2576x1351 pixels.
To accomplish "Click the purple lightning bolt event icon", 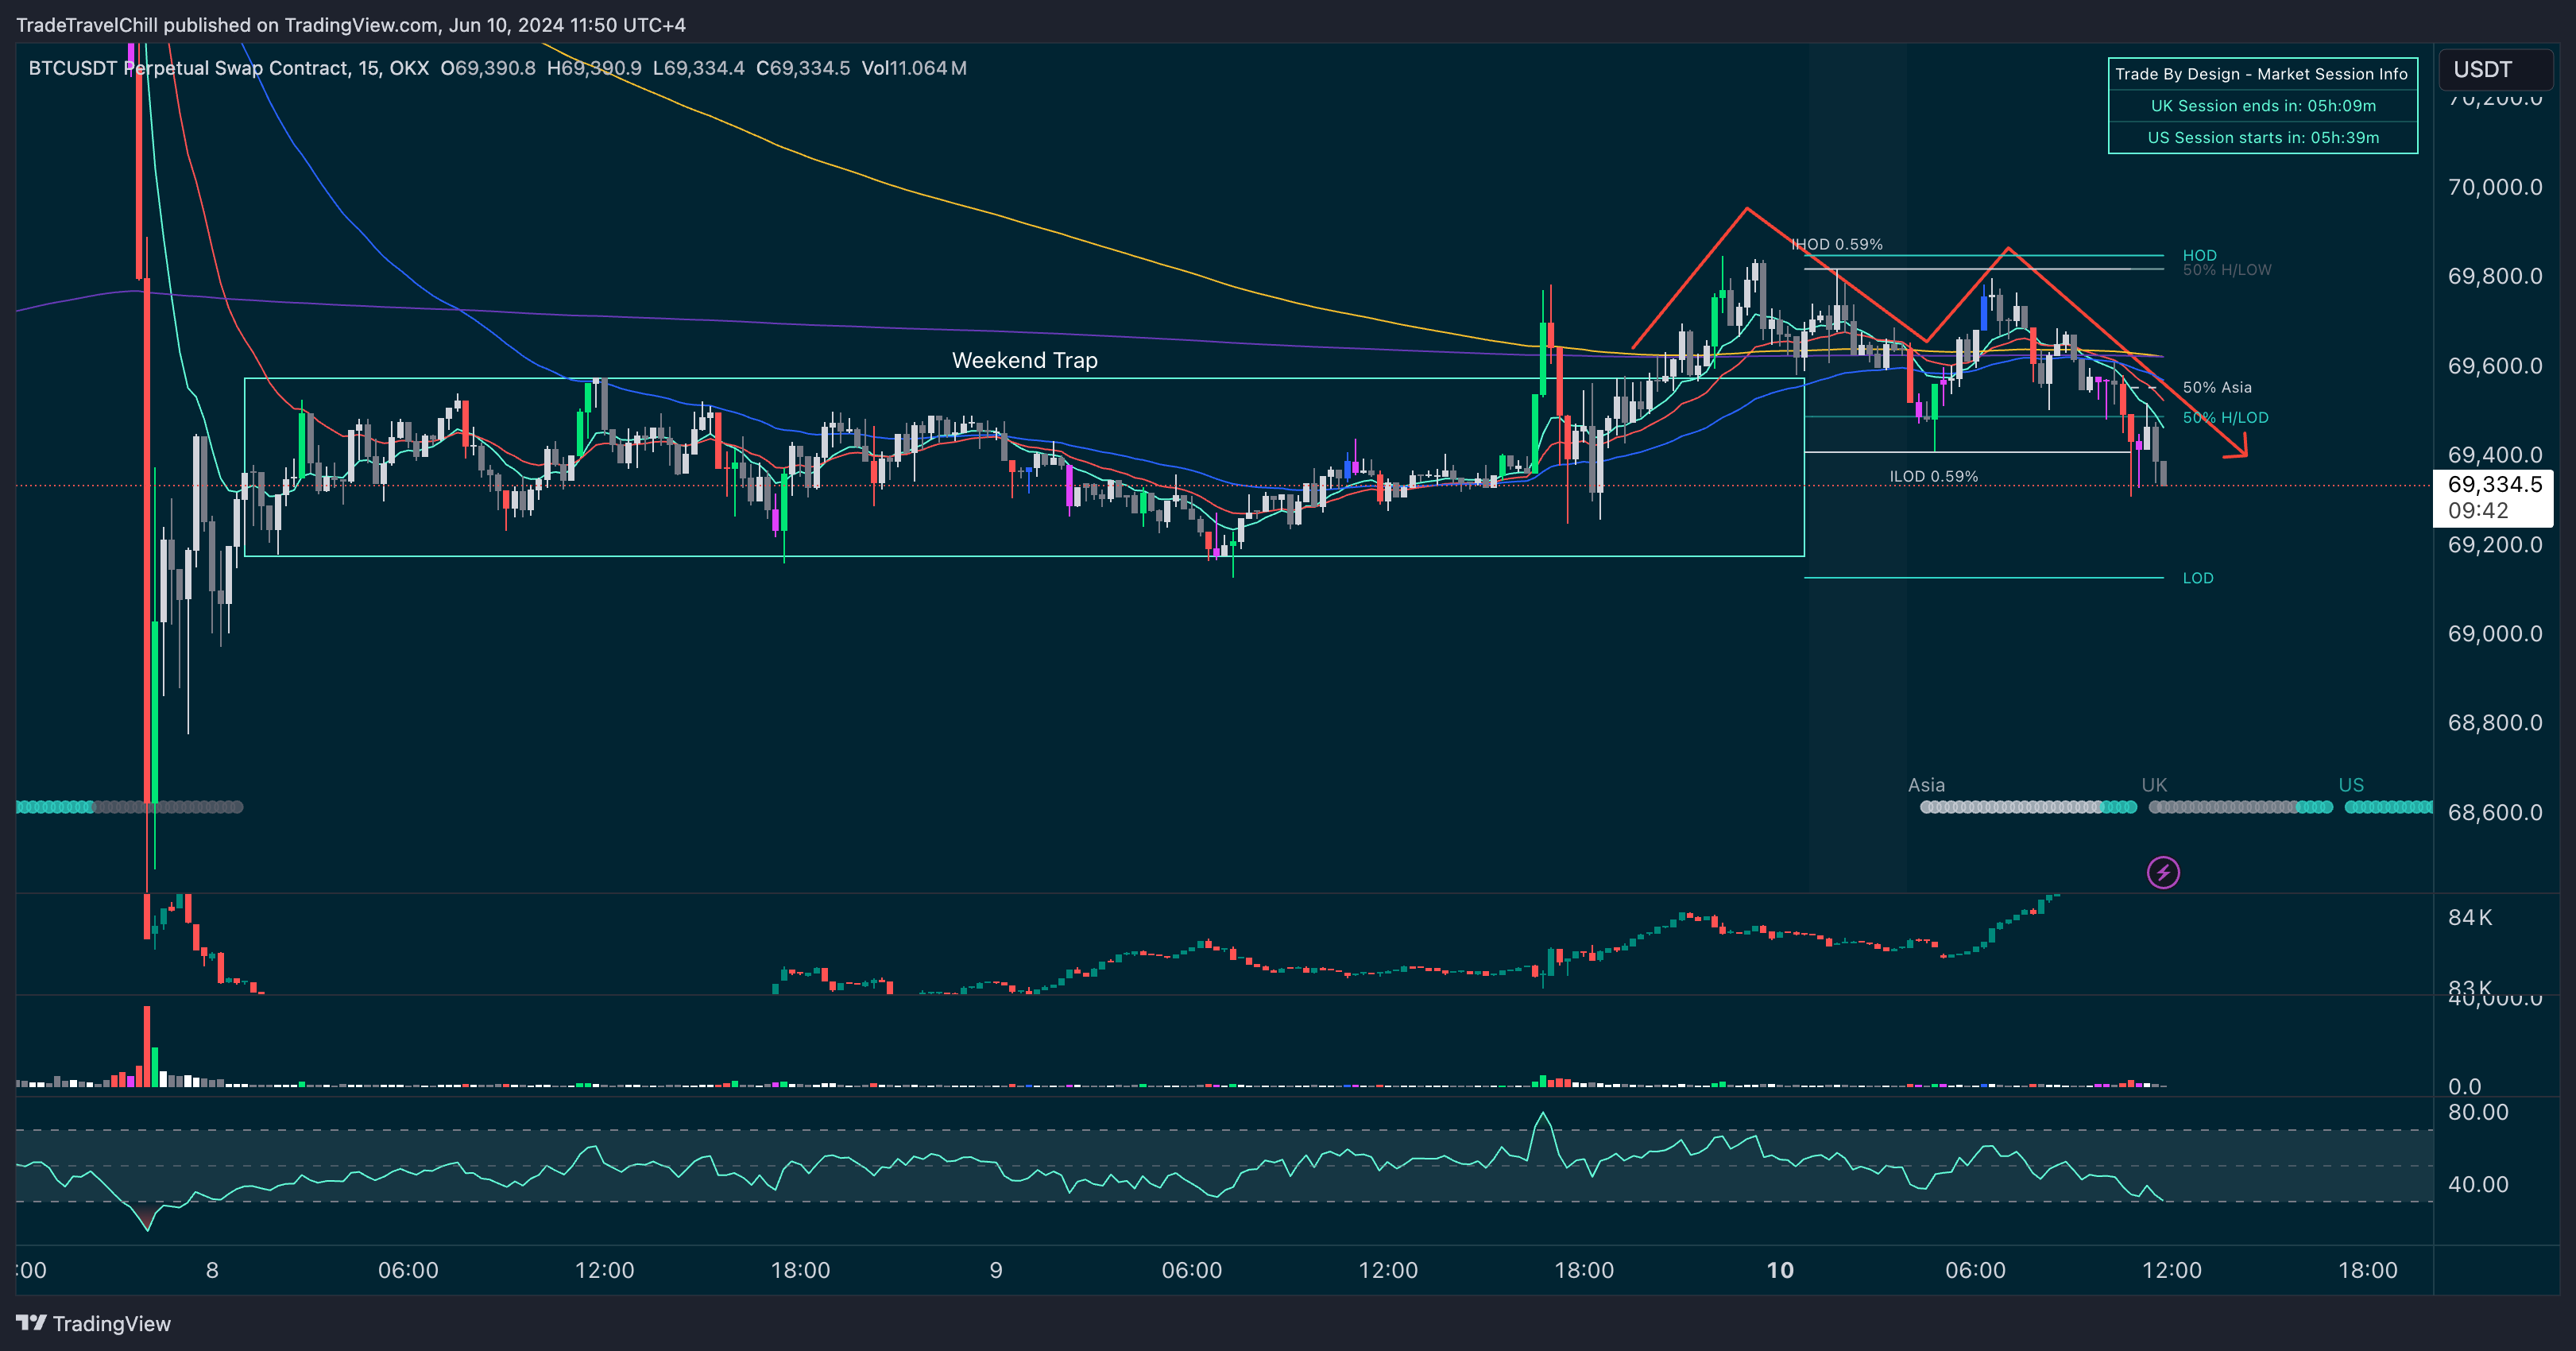I will pos(2163,872).
